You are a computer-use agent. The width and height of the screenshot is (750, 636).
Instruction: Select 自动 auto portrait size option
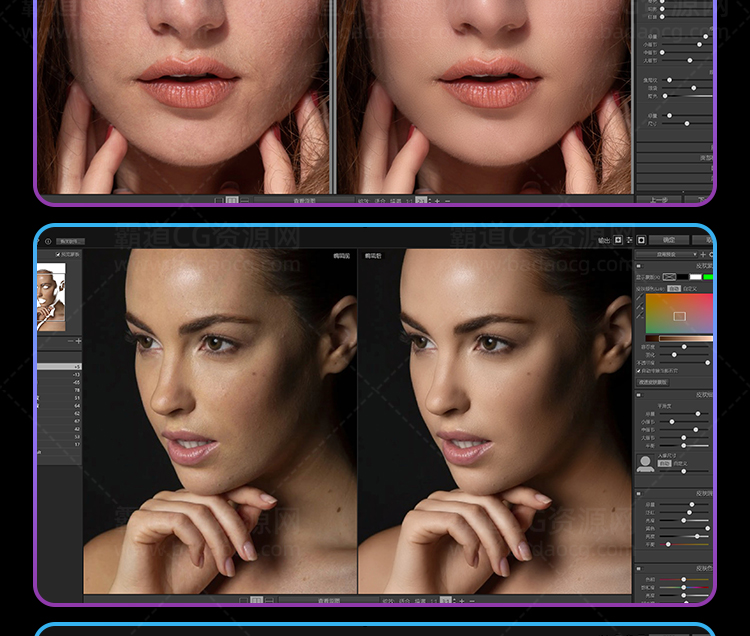coord(664,463)
